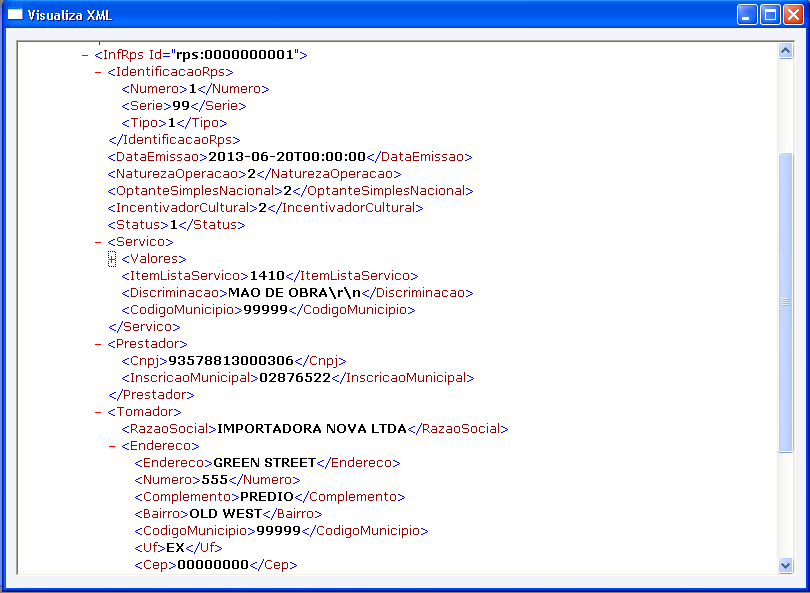810x593 pixels.
Task: Collapse the Servico node
Action: pyautogui.click(x=98, y=242)
